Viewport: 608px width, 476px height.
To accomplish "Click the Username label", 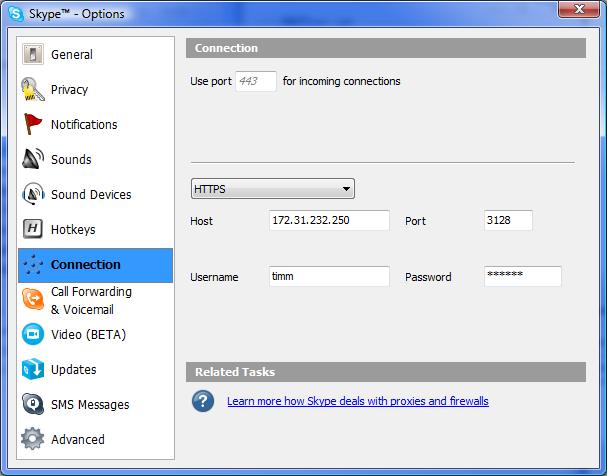I will pos(214,277).
